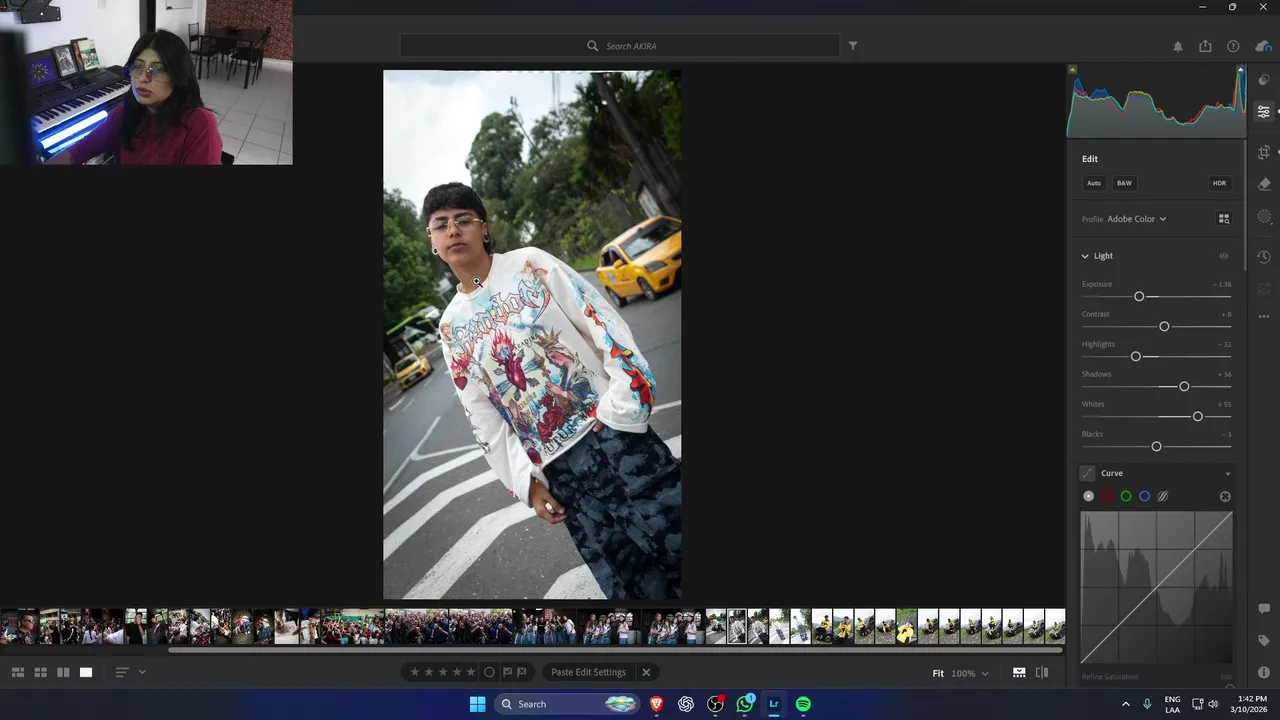
Task: Switch to Compare view
Action: 63,672
